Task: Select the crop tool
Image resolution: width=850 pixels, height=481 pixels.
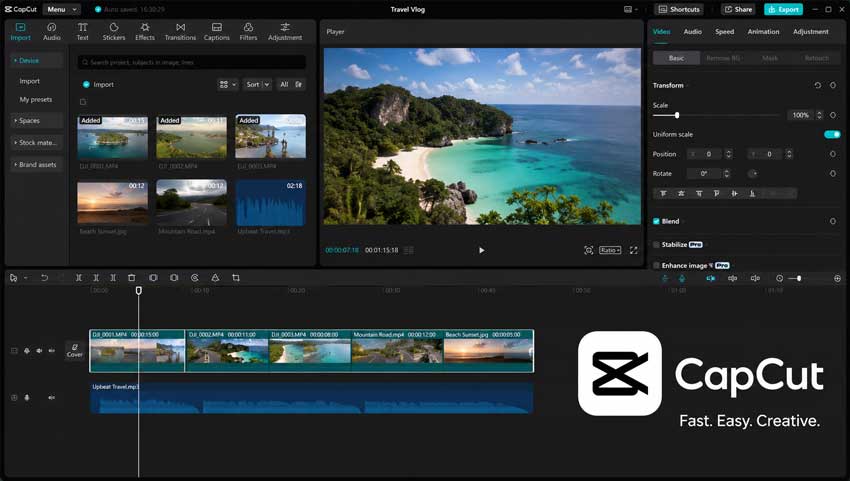Action: 236,278
